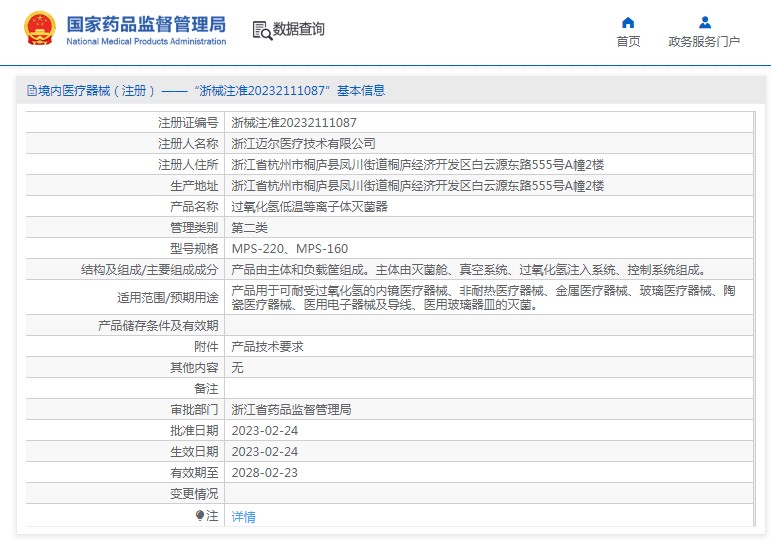Click the 注册证编号 label

(188, 122)
